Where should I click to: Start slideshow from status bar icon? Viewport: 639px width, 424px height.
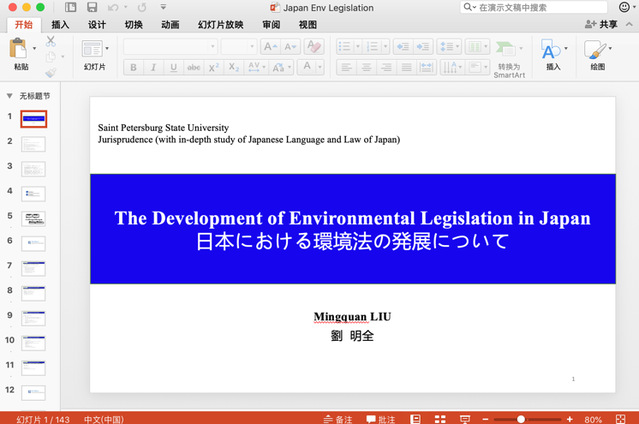click(465, 418)
